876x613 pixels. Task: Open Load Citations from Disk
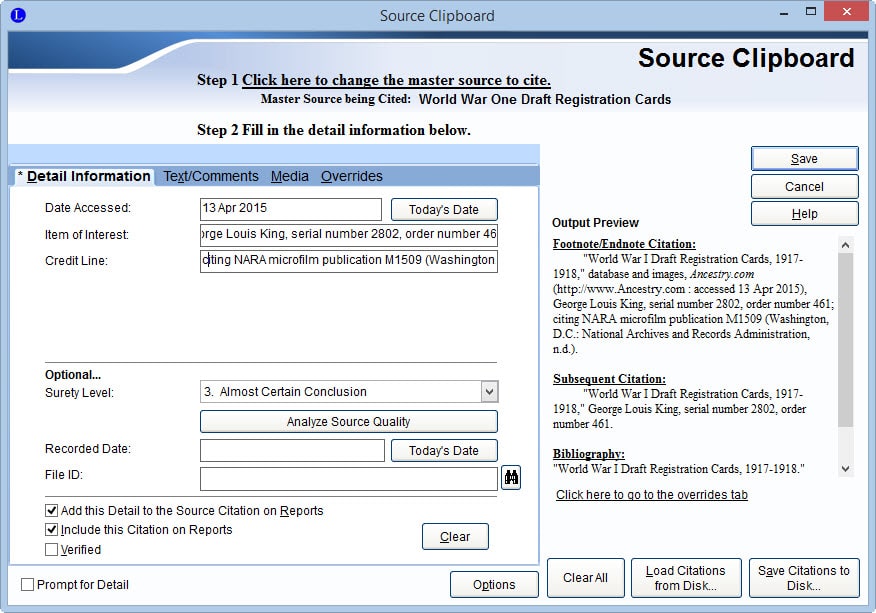(x=686, y=578)
